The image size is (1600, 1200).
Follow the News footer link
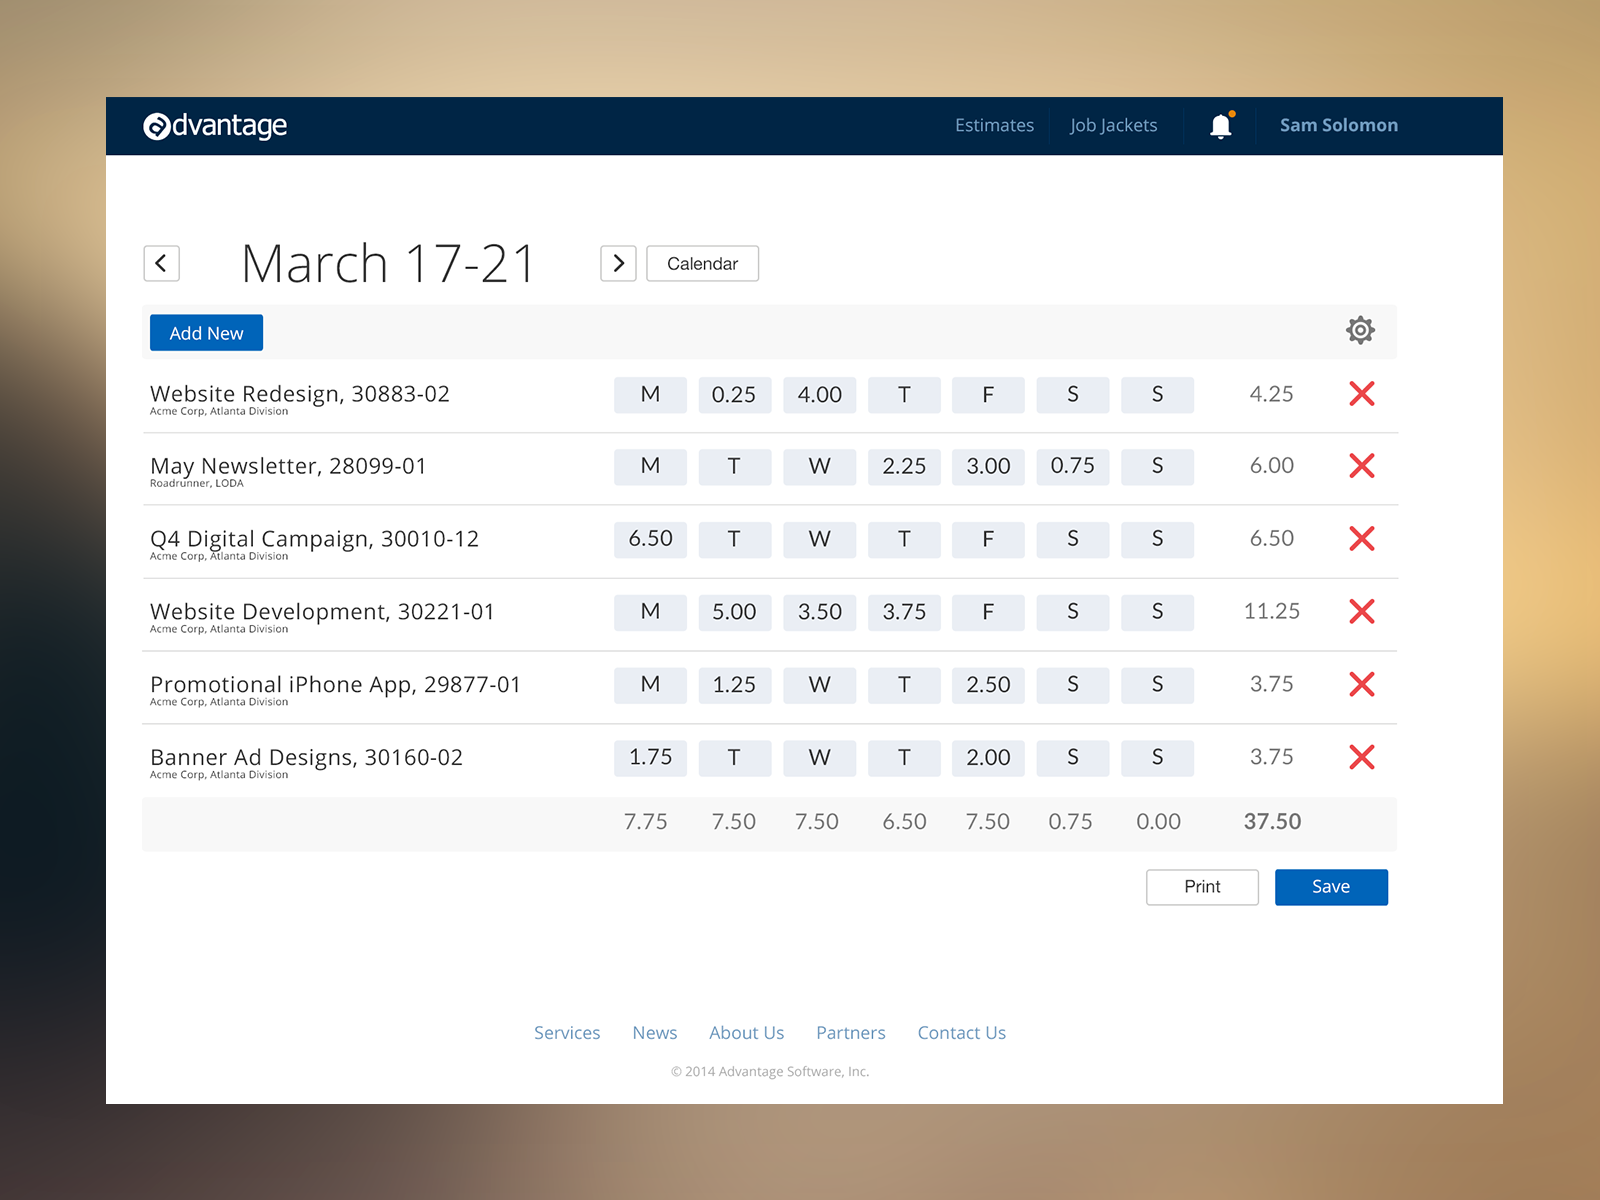[655, 1033]
